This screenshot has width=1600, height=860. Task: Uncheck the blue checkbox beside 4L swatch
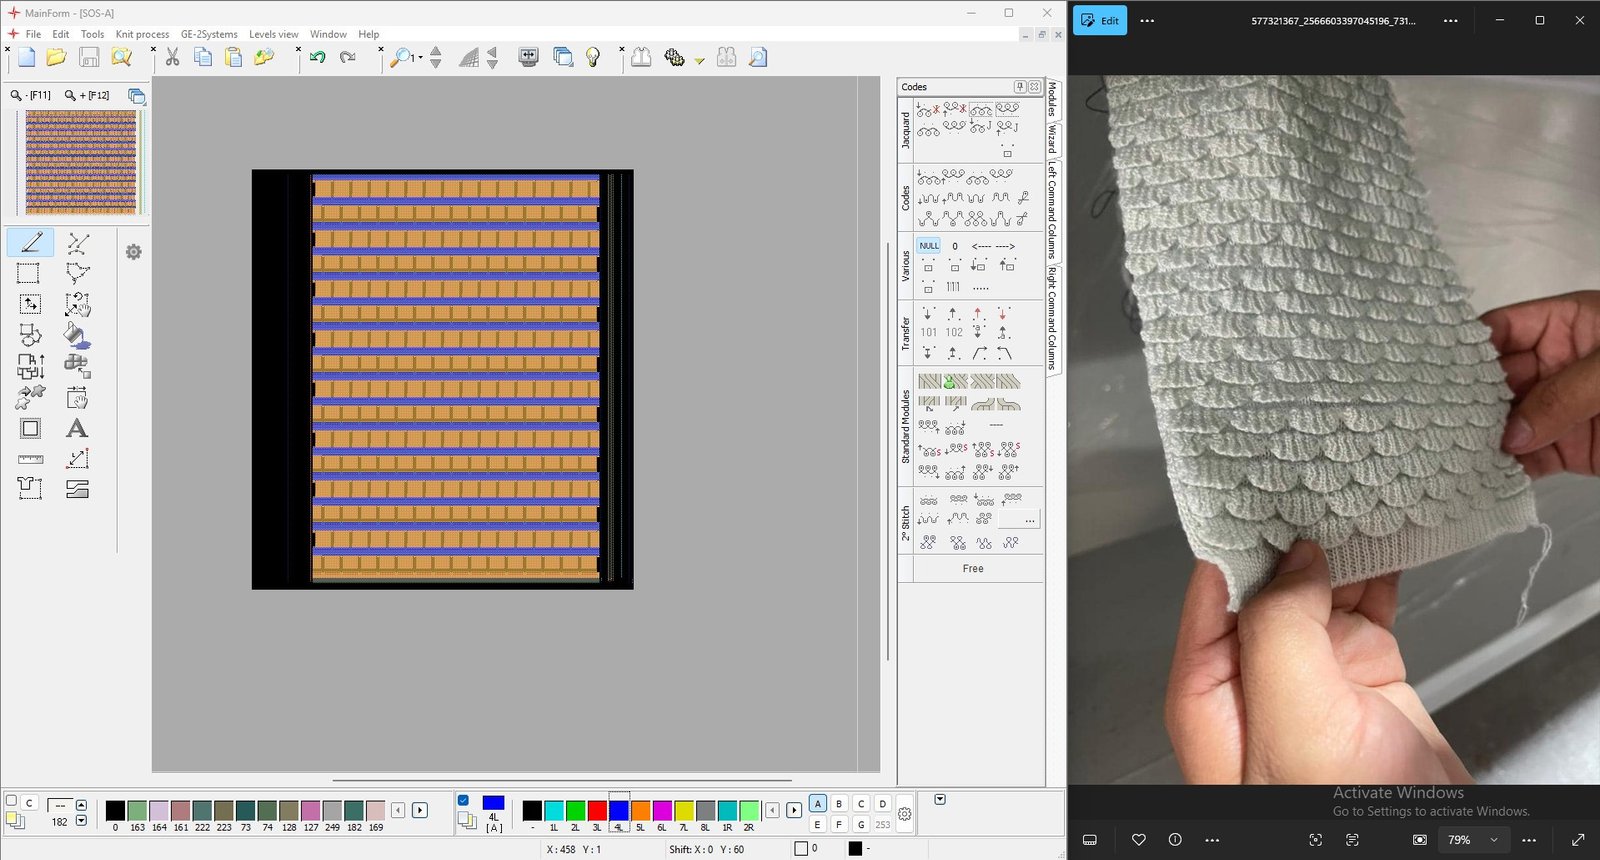[463, 800]
